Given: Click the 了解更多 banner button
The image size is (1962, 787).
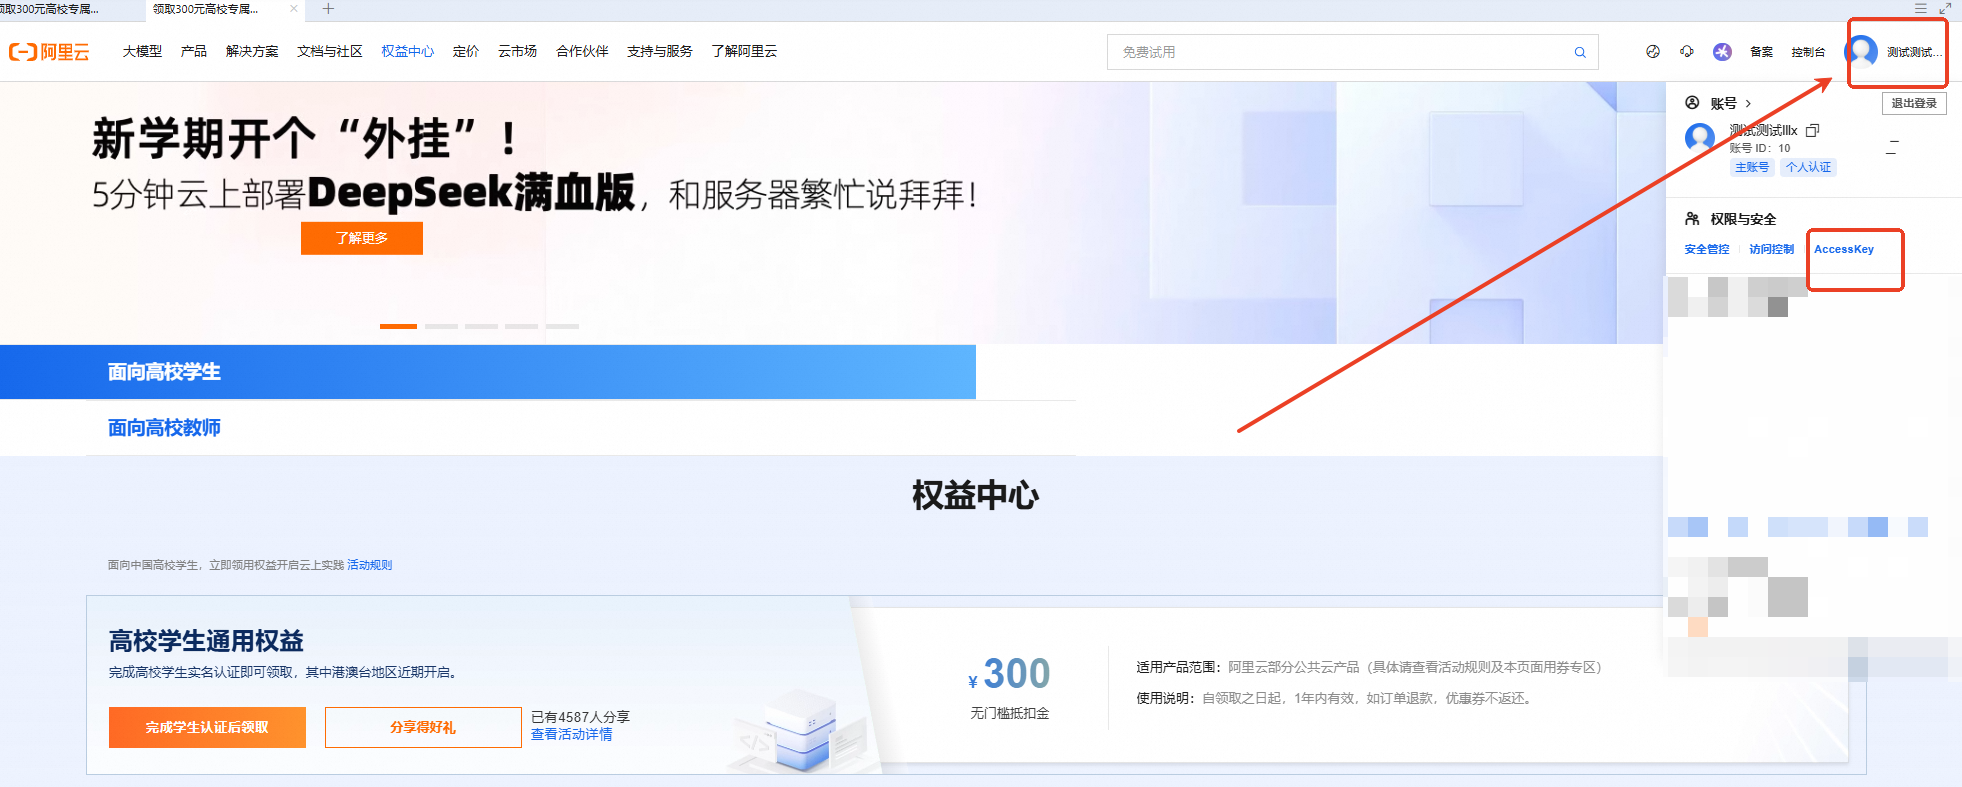Looking at the screenshot, I should coord(362,238).
